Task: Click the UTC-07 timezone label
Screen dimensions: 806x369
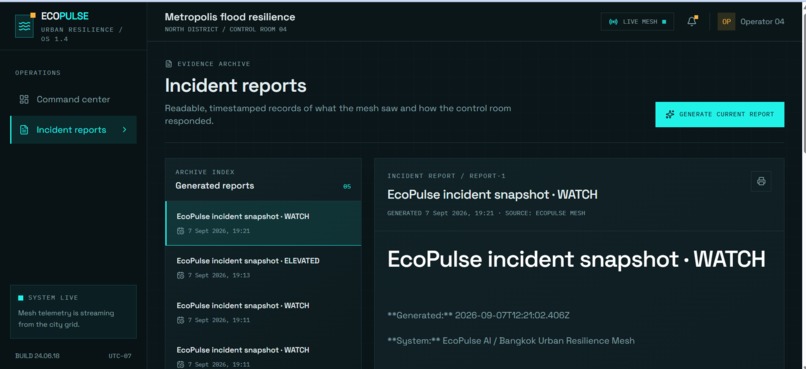Action: click(x=120, y=356)
